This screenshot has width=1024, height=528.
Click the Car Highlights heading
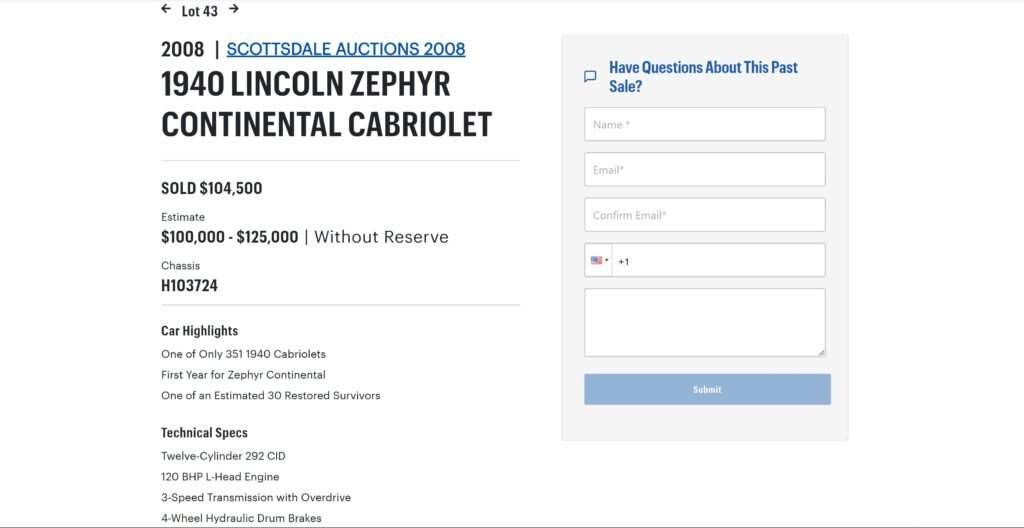click(x=199, y=331)
